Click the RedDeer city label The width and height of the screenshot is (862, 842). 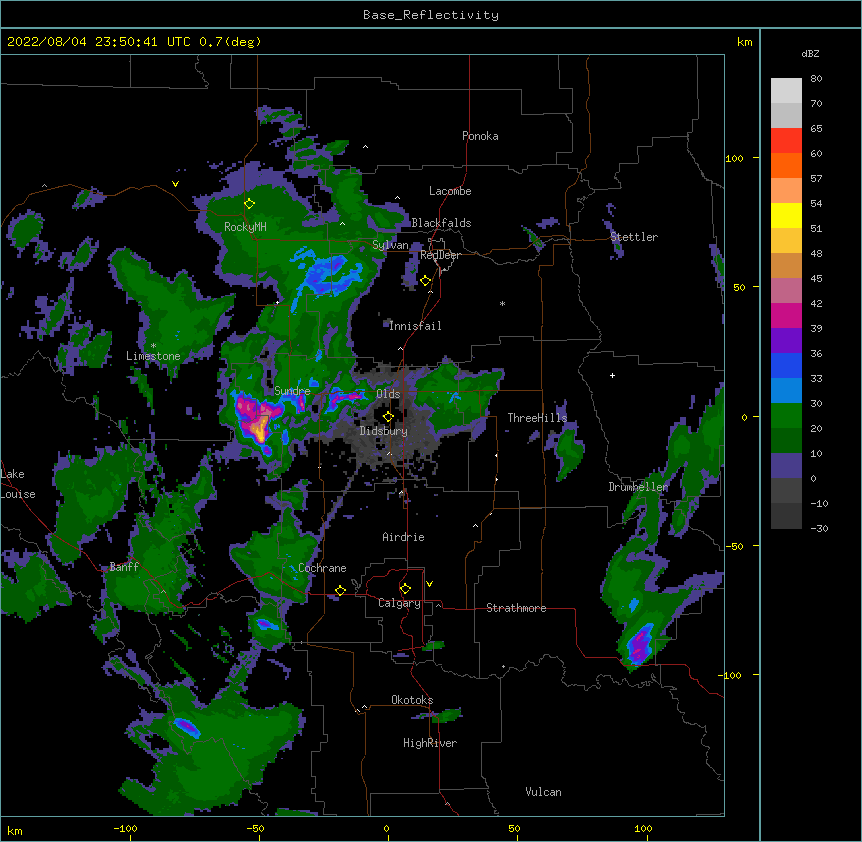[x=440, y=255]
